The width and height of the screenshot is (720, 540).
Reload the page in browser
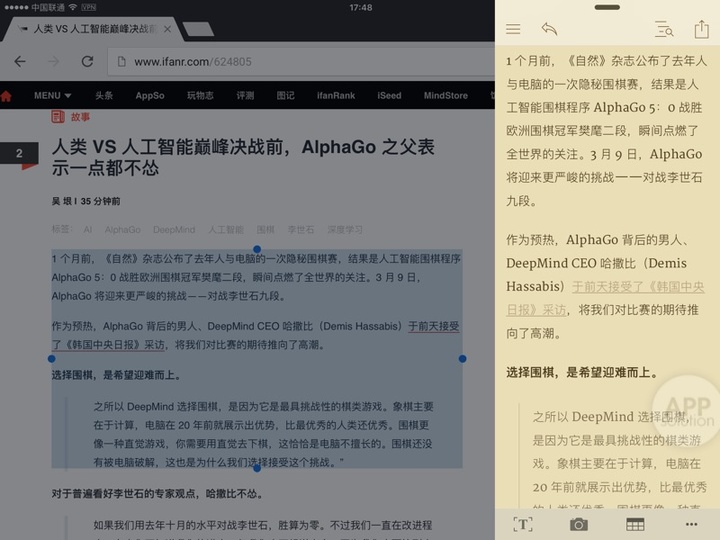point(87,61)
